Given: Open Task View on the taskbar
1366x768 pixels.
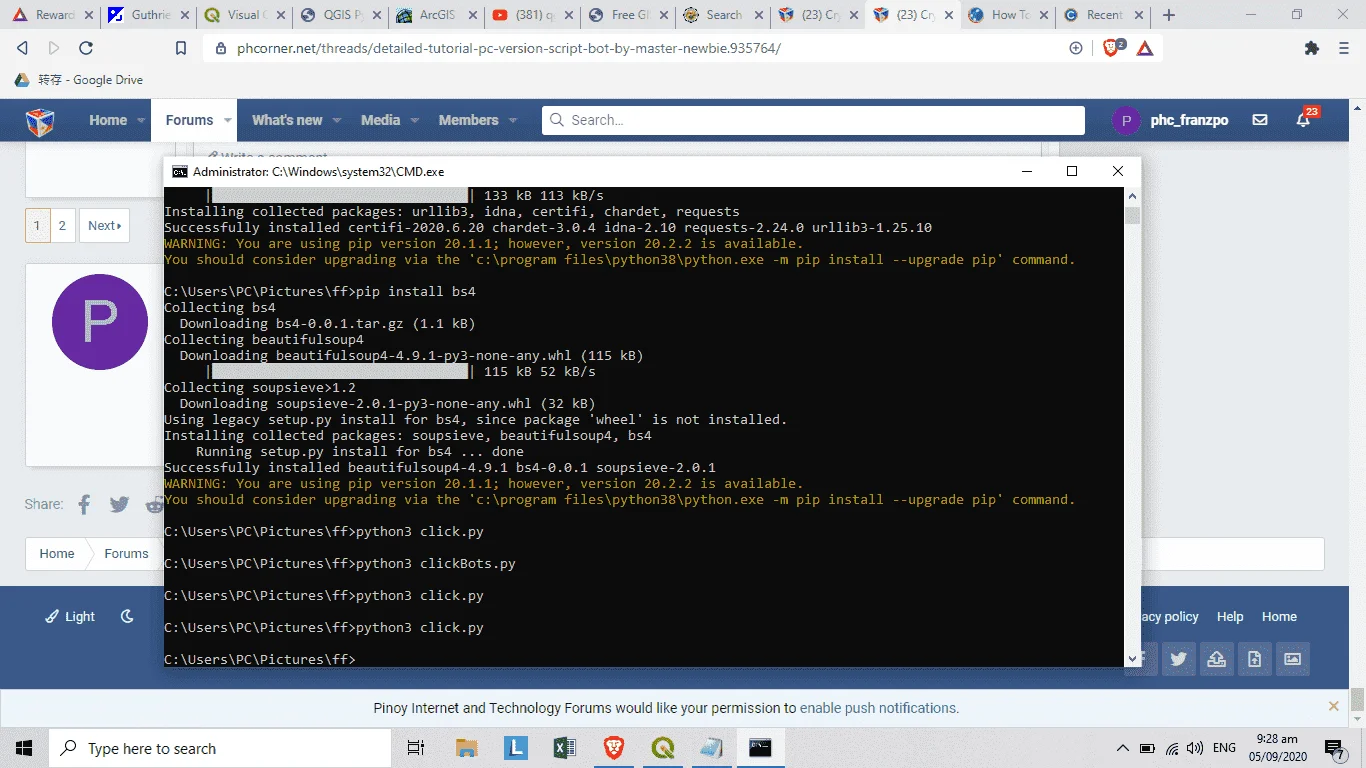Looking at the screenshot, I should tap(416, 748).
